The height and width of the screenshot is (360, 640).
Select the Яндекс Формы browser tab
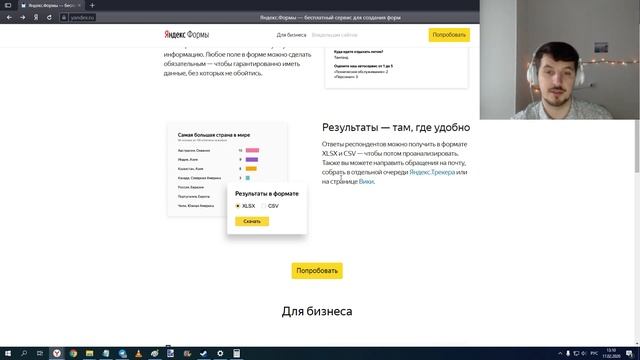51,5
